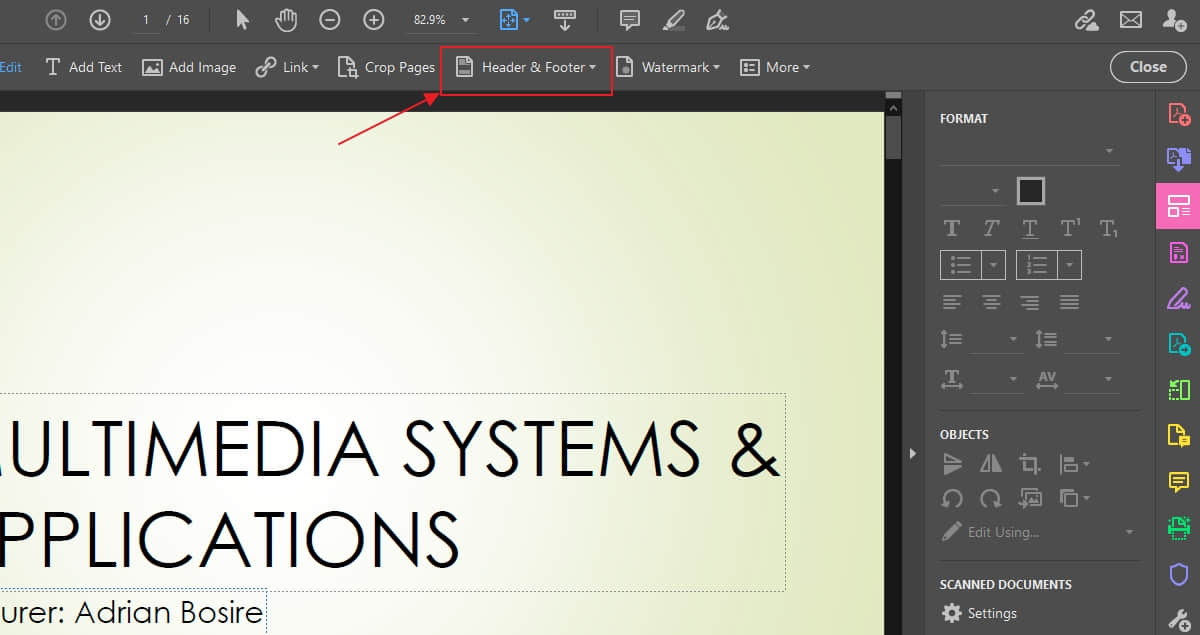Go to the next page arrow
The image size is (1200, 635).
pyautogui.click(x=99, y=19)
